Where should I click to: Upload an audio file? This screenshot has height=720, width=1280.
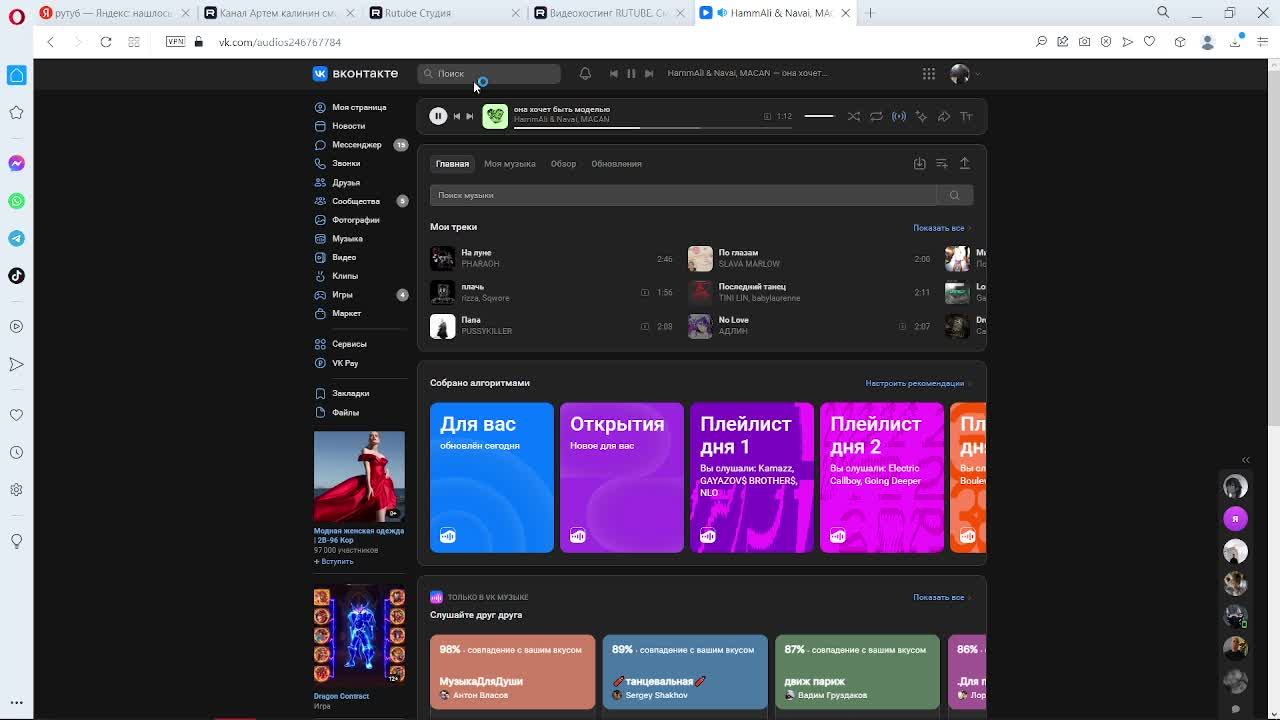(965, 163)
